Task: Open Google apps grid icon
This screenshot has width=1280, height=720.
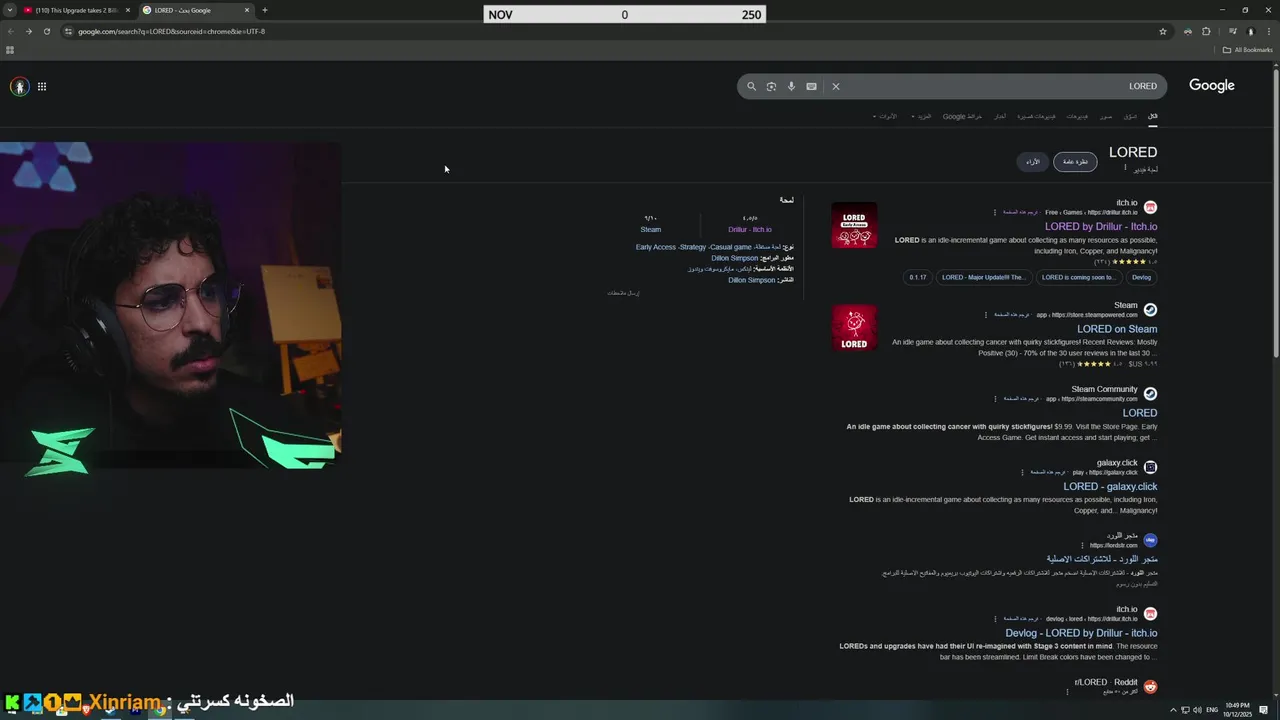Action: click(42, 87)
